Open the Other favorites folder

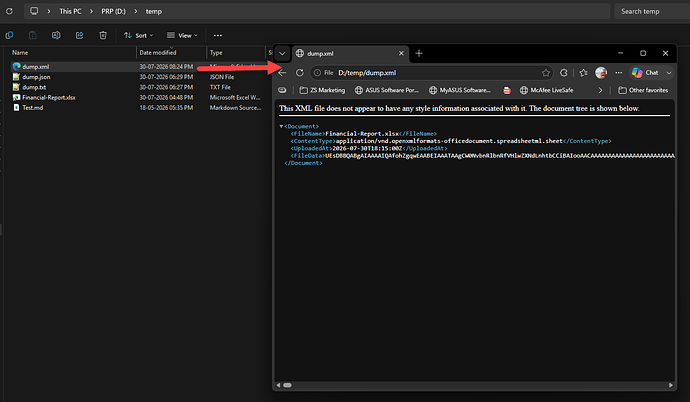click(643, 90)
